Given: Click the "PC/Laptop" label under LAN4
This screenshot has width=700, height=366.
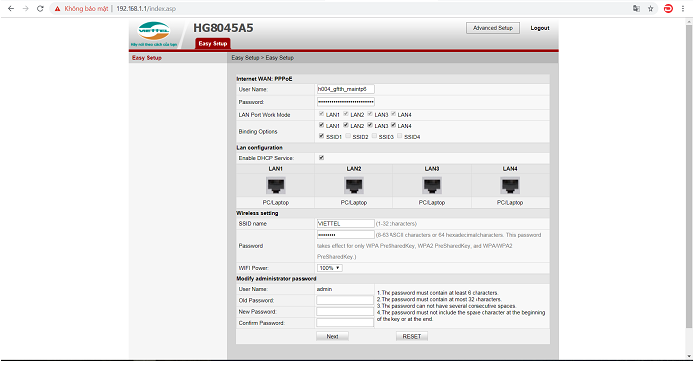Looking at the screenshot, I should (x=510, y=202).
